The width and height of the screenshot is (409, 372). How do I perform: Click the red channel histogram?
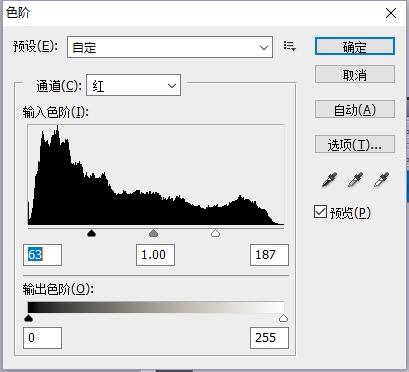(x=156, y=175)
